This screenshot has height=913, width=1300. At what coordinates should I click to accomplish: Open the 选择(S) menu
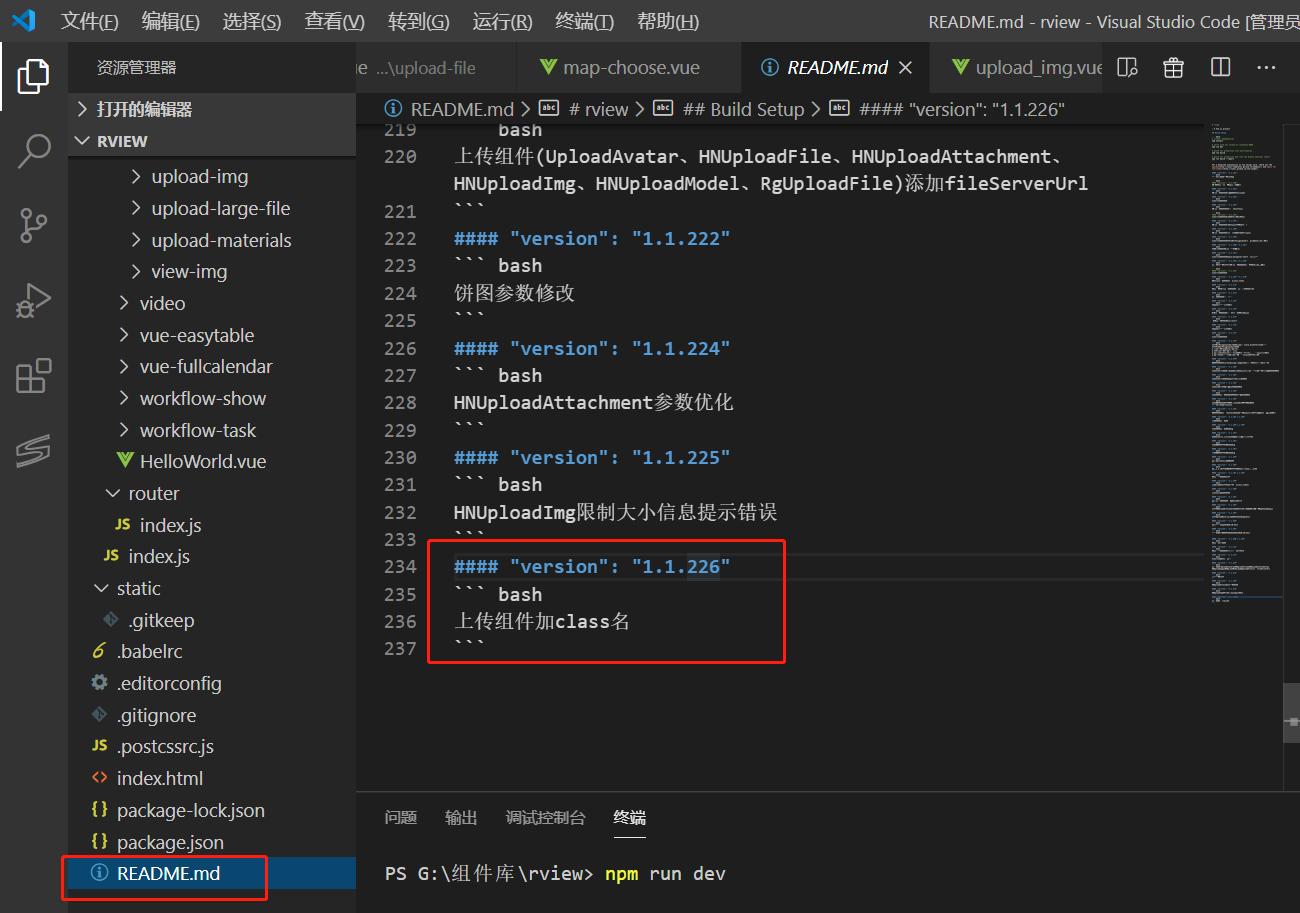point(252,21)
